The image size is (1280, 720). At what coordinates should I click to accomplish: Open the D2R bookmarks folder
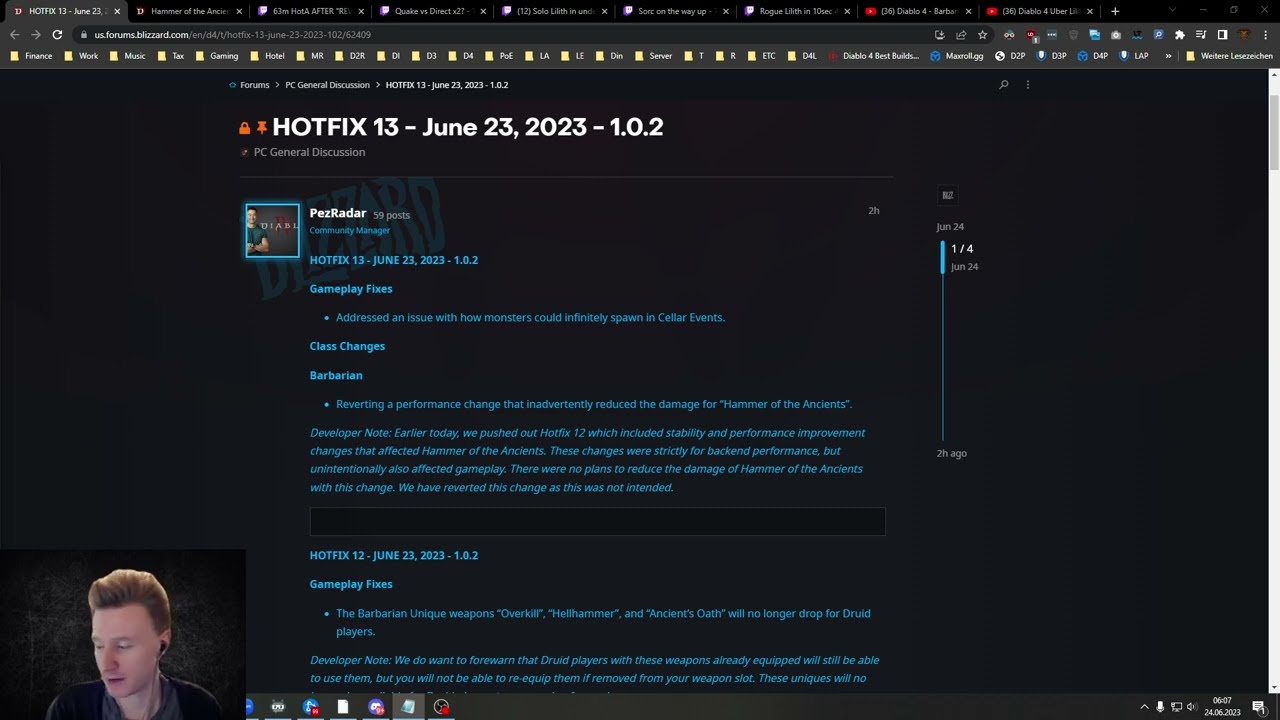(x=350, y=56)
